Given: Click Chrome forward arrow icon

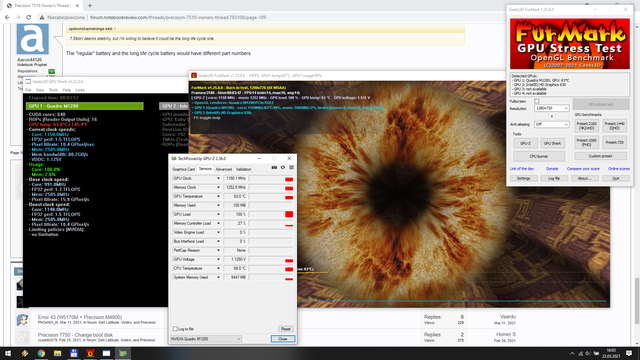Looking at the screenshot, I should [x=18, y=18].
